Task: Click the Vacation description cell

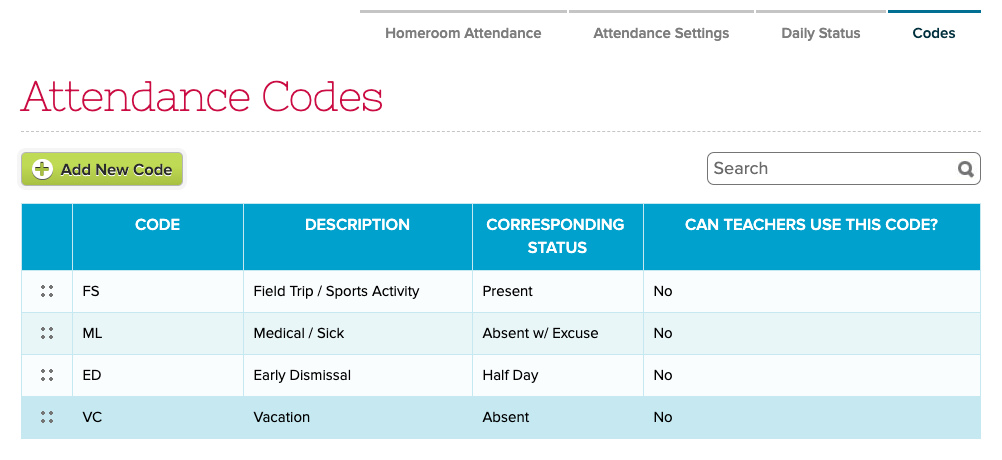Action: click(282, 417)
